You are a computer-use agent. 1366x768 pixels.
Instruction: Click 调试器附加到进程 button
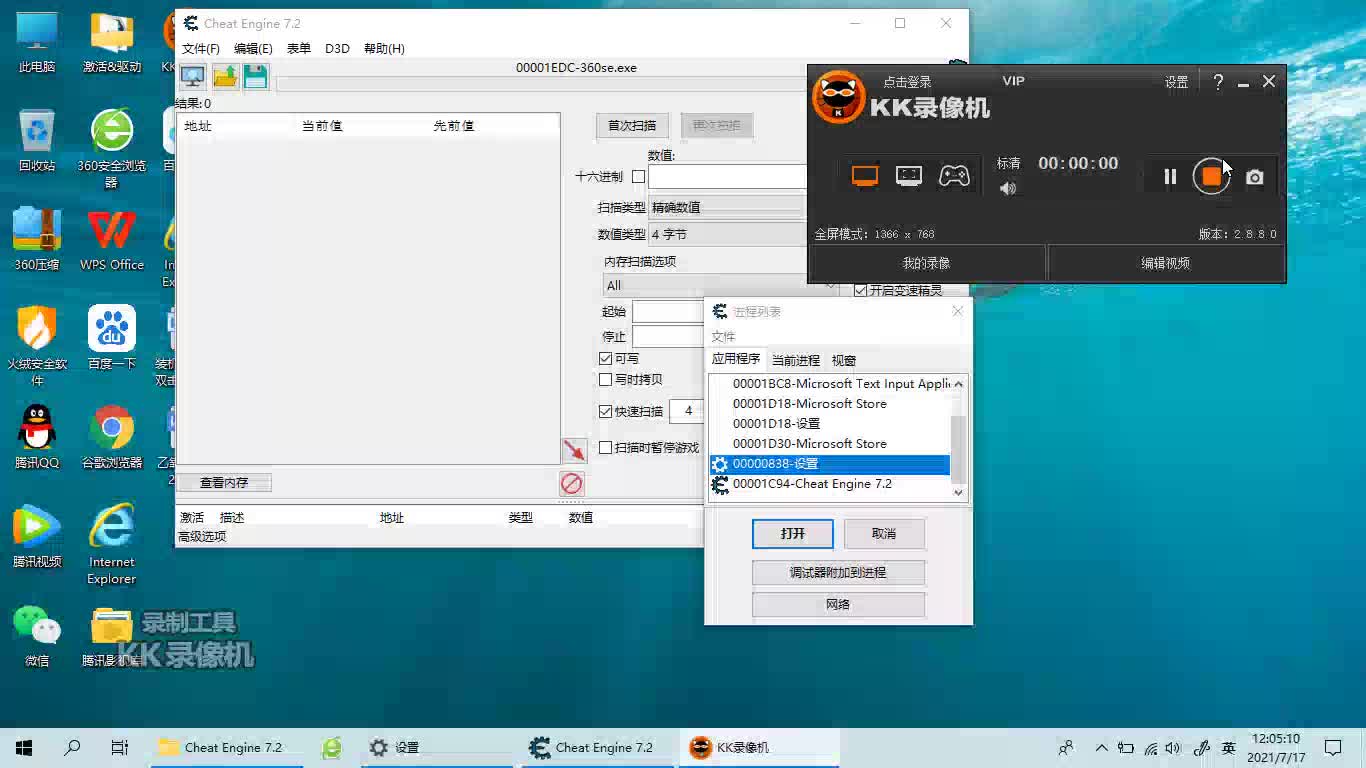(838, 573)
